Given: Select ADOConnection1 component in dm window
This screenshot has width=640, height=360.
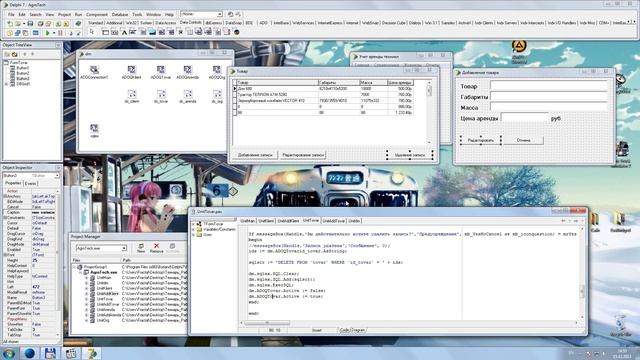Looking at the screenshot, I should pos(94,72).
